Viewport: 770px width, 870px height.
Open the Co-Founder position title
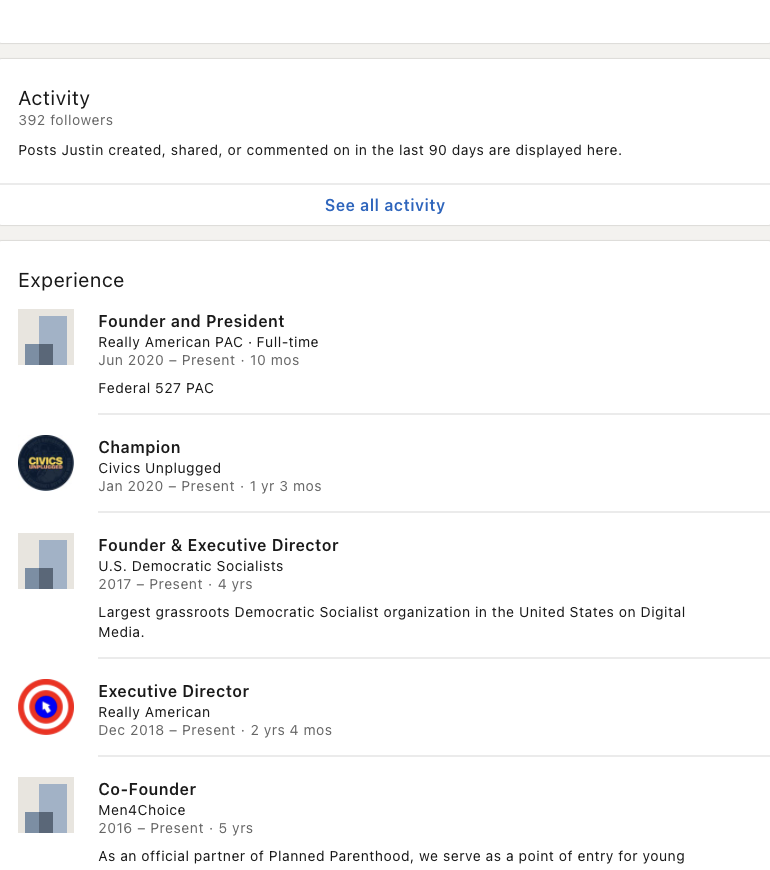pyautogui.click(x=147, y=789)
